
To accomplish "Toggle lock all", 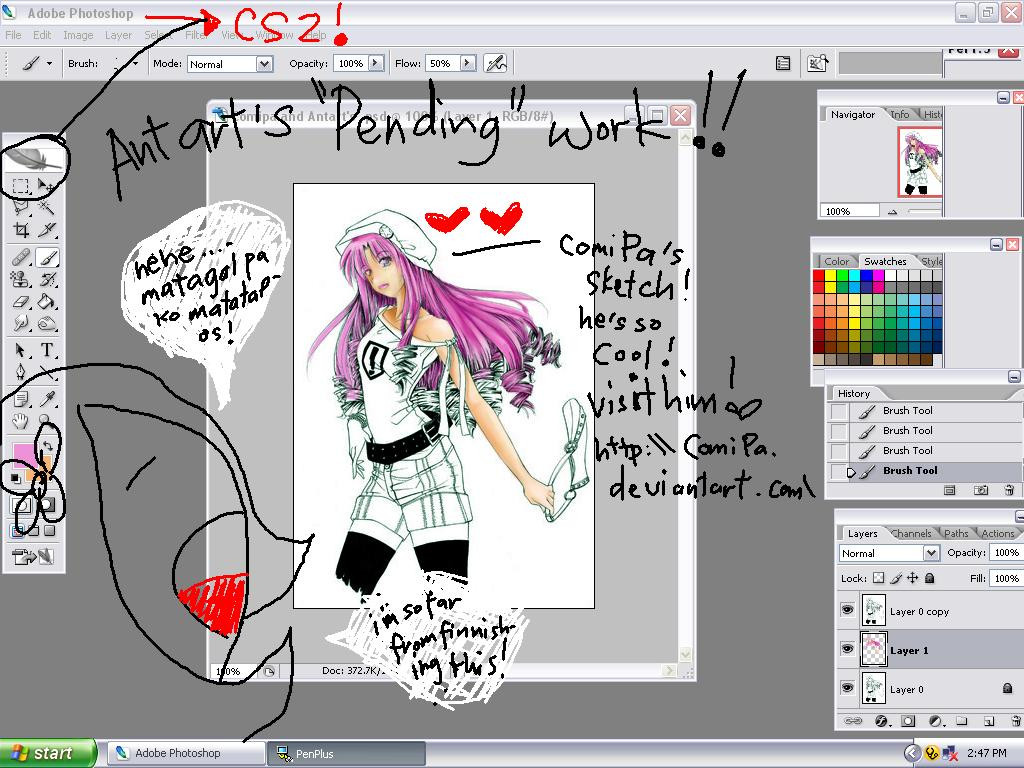I will (x=929, y=578).
